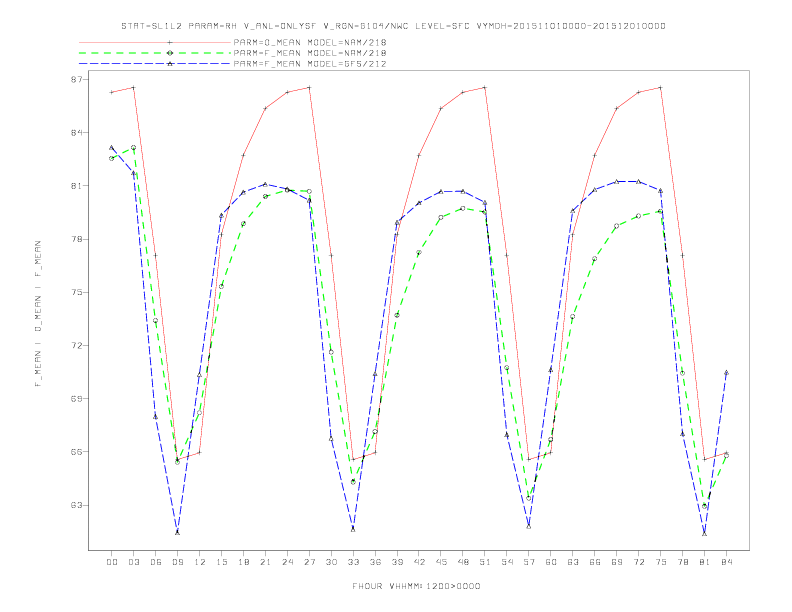Click y-axis tick label 66
Image resolution: width=792 pixels, height=612 pixels.
pyautogui.click(x=78, y=452)
